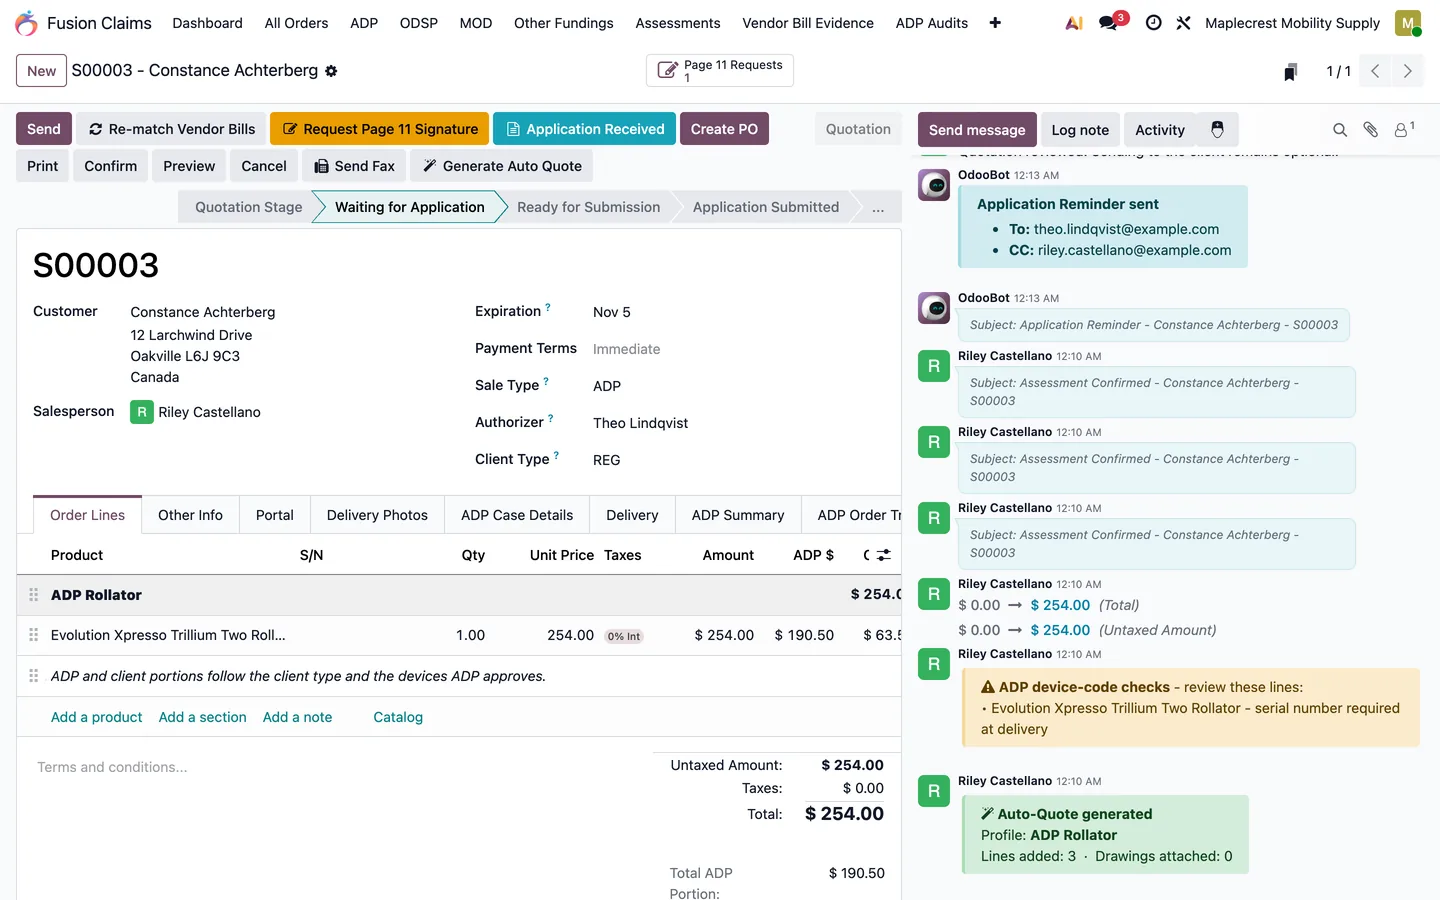Grab the handle of Evolution Xpresso line
The image size is (1440, 900).
pyautogui.click(x=33, y=635)
